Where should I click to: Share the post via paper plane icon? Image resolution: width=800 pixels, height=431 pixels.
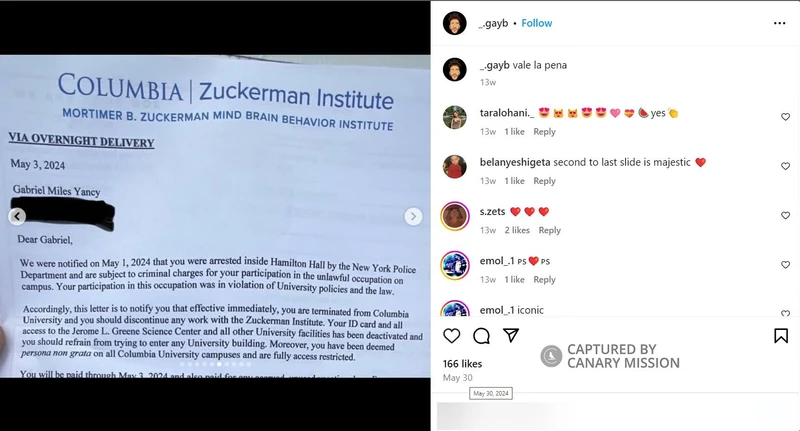coord(511,335)
